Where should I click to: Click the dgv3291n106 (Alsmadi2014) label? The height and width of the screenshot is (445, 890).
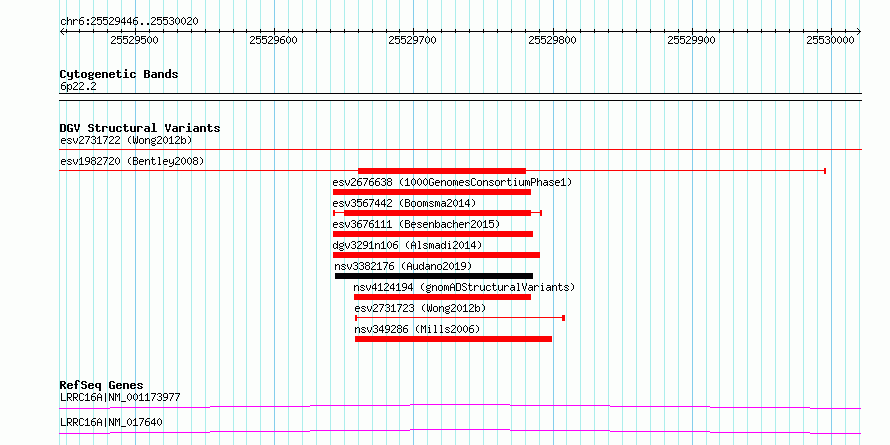click(x=407, y=245)
